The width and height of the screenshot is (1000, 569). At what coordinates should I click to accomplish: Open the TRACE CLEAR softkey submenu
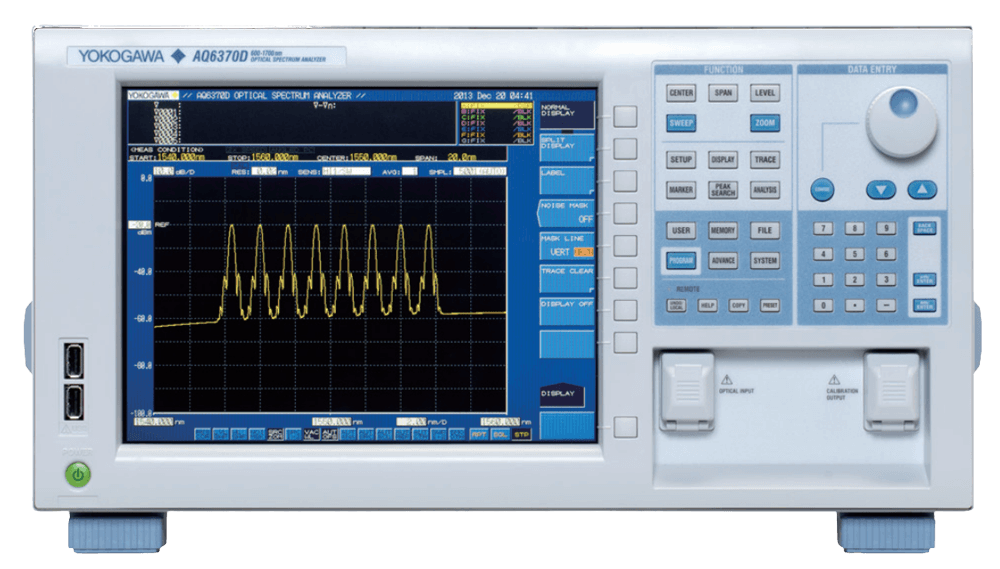pos(566,277)
